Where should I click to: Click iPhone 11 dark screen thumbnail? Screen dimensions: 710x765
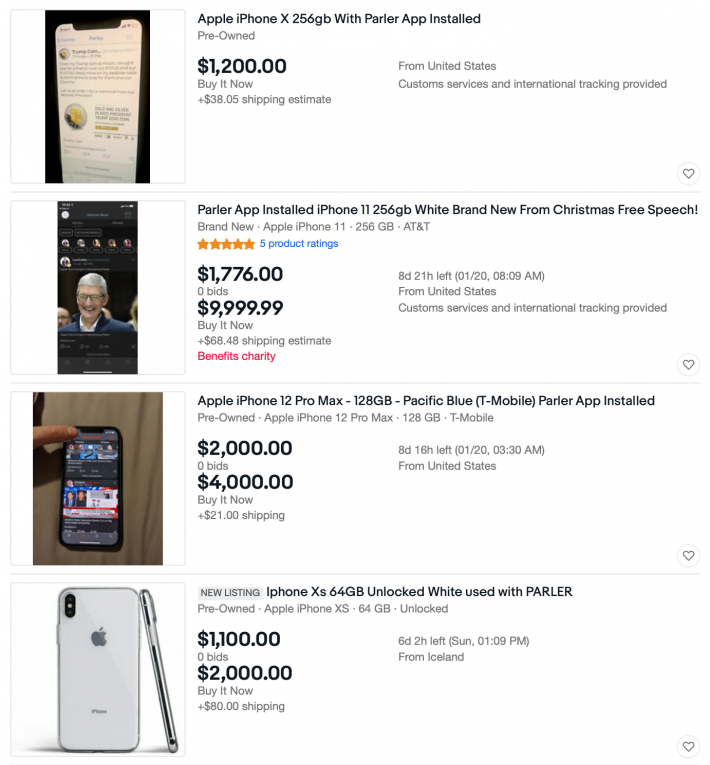pos(98,288)
